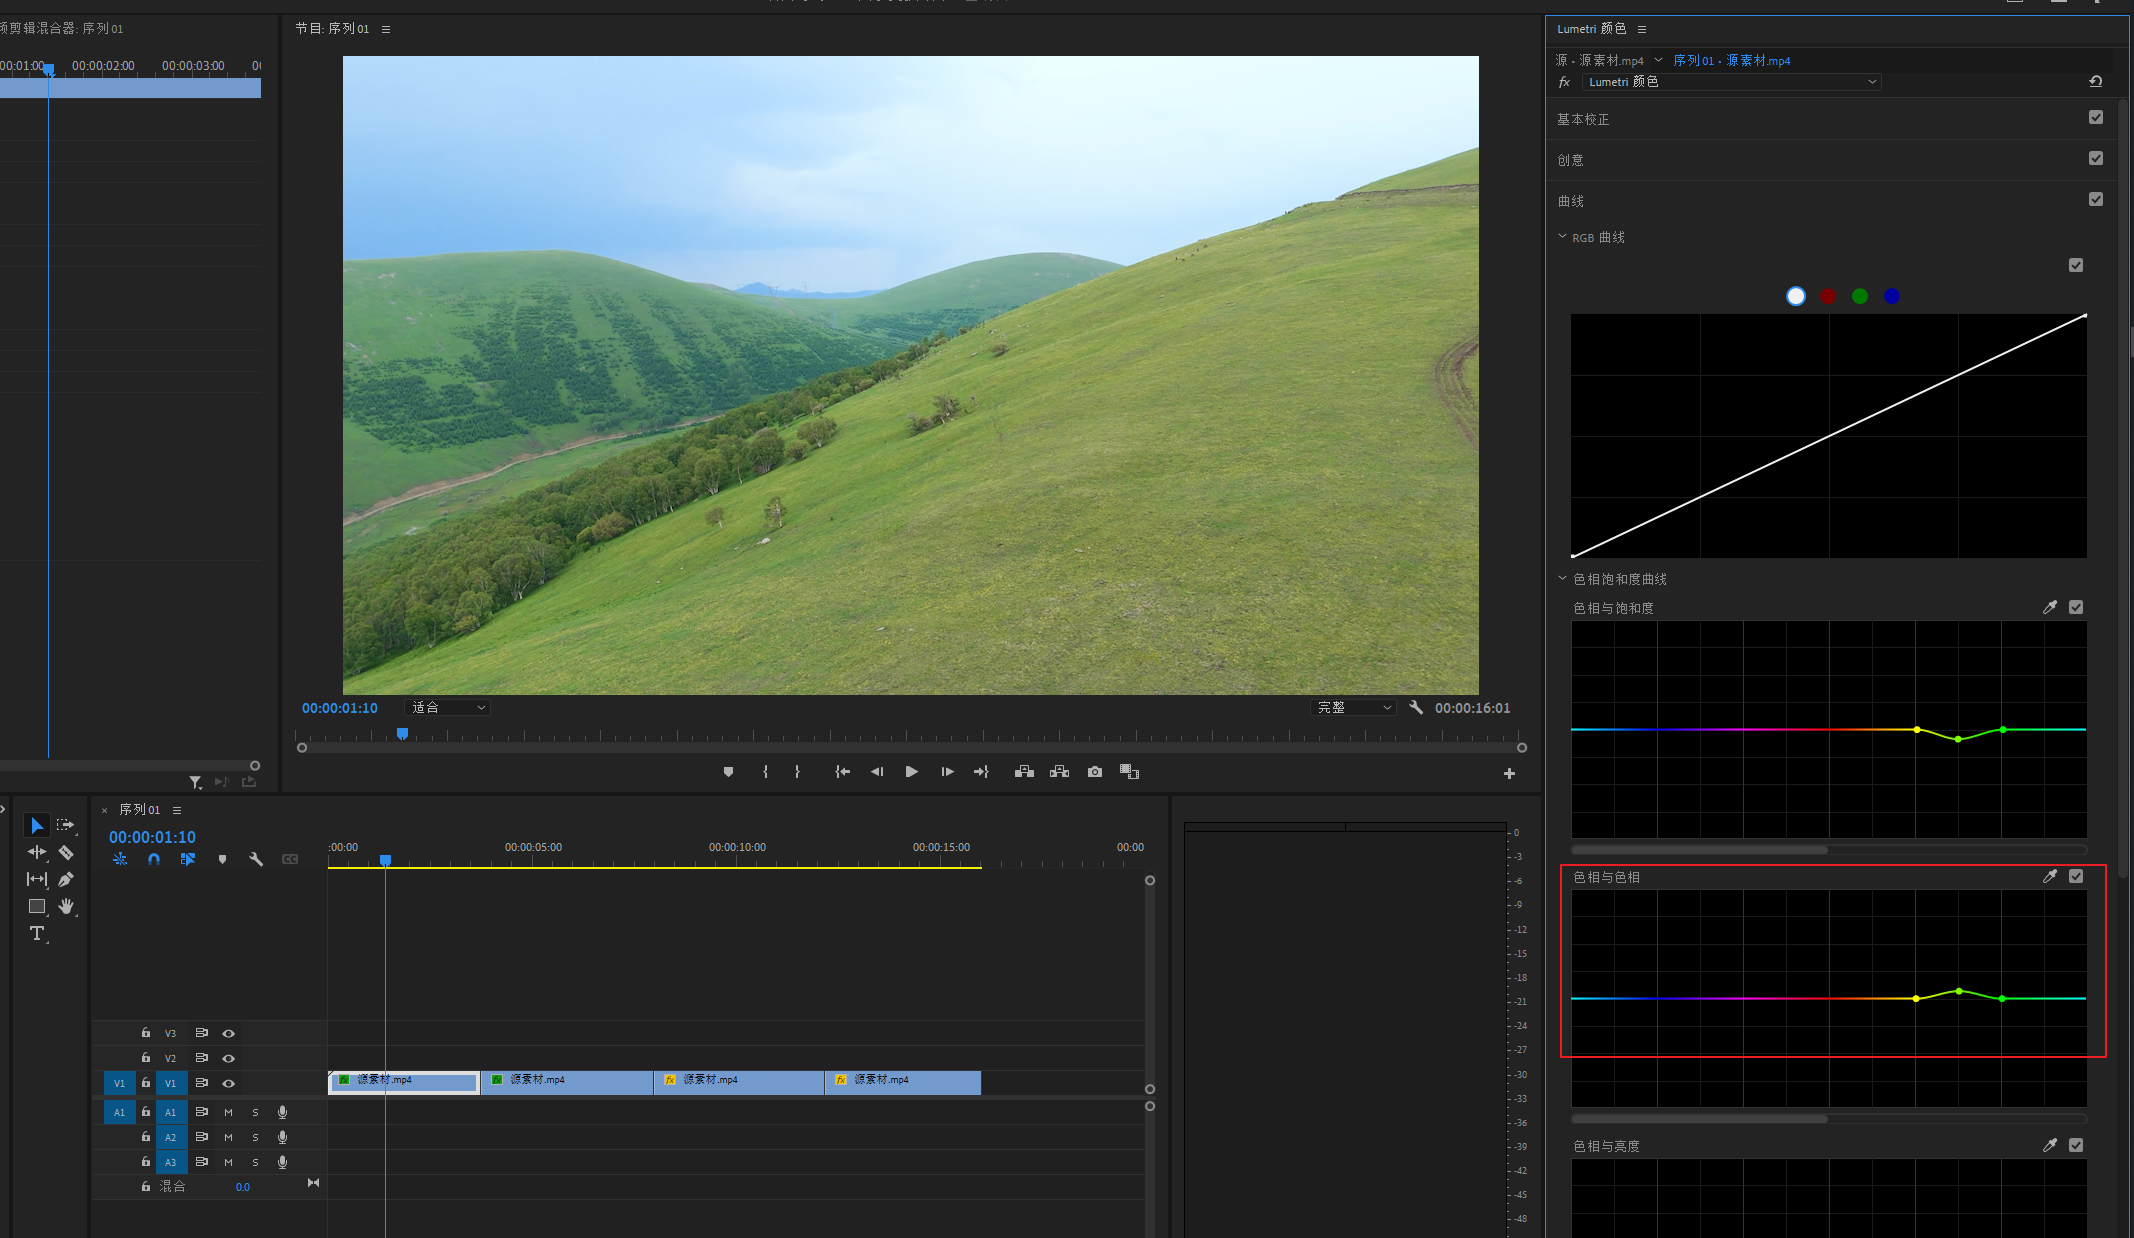Open program monitor panel menu
The height and width of the screenshot is (1238, 2134).
tap(386, 29)
